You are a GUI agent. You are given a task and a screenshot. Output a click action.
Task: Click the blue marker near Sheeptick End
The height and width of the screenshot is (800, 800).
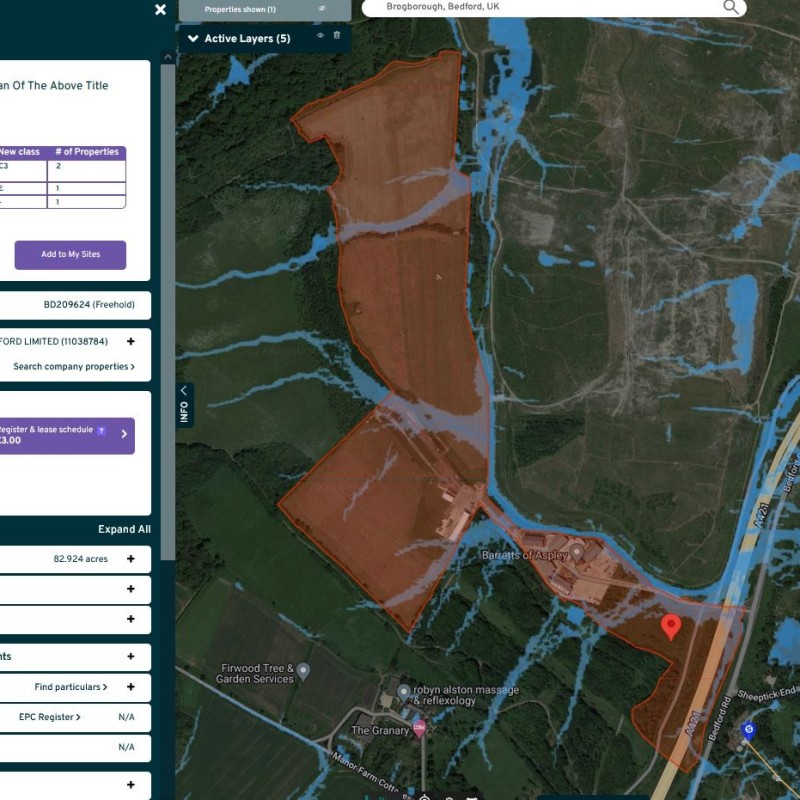[747, 731]
